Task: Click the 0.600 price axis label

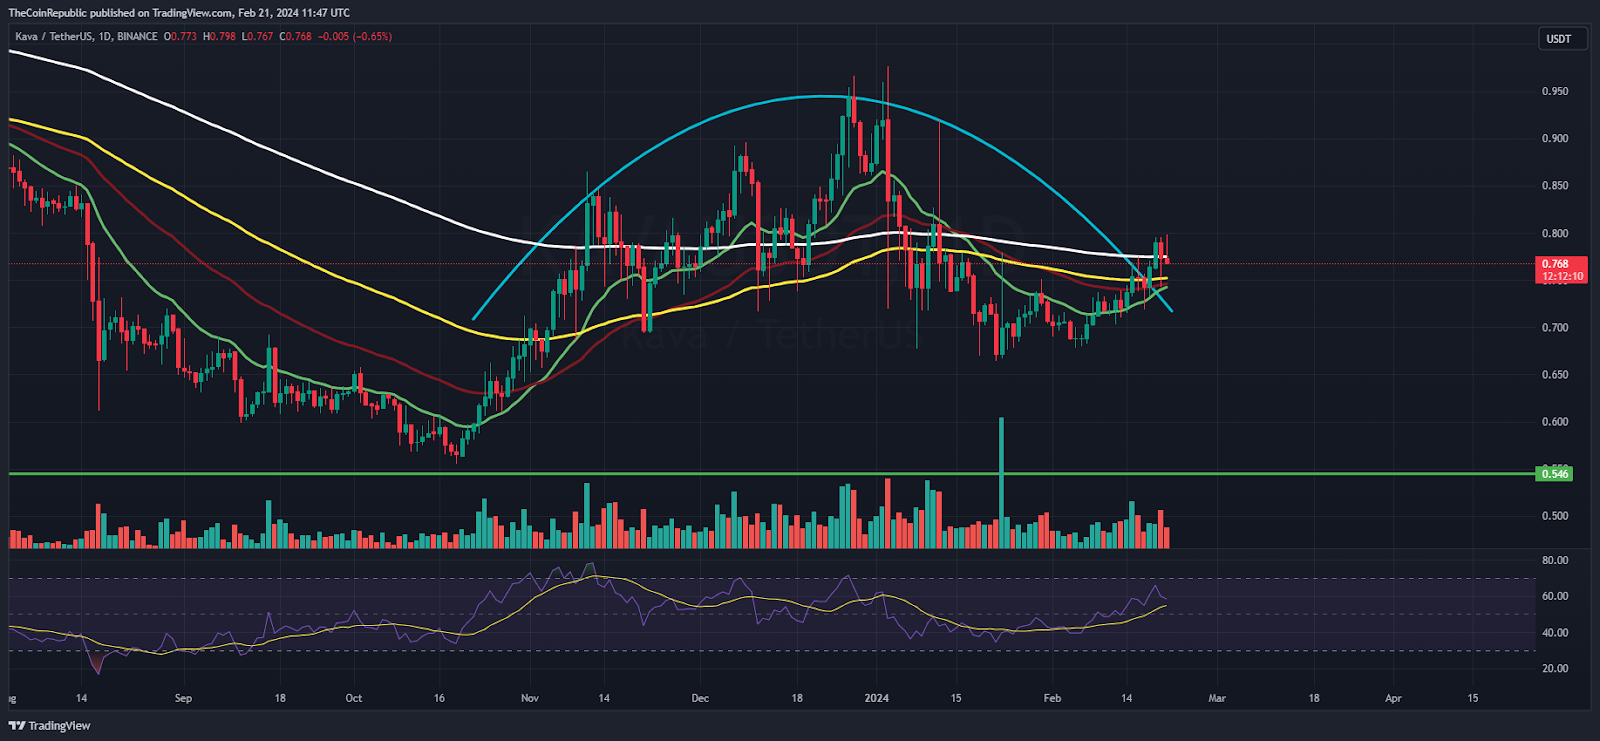Action: [x=1555, y=421]
